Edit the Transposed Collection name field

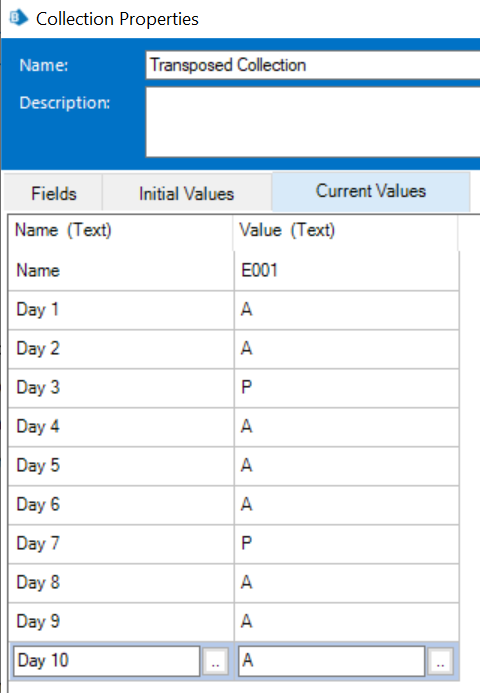tap(313, 65)
